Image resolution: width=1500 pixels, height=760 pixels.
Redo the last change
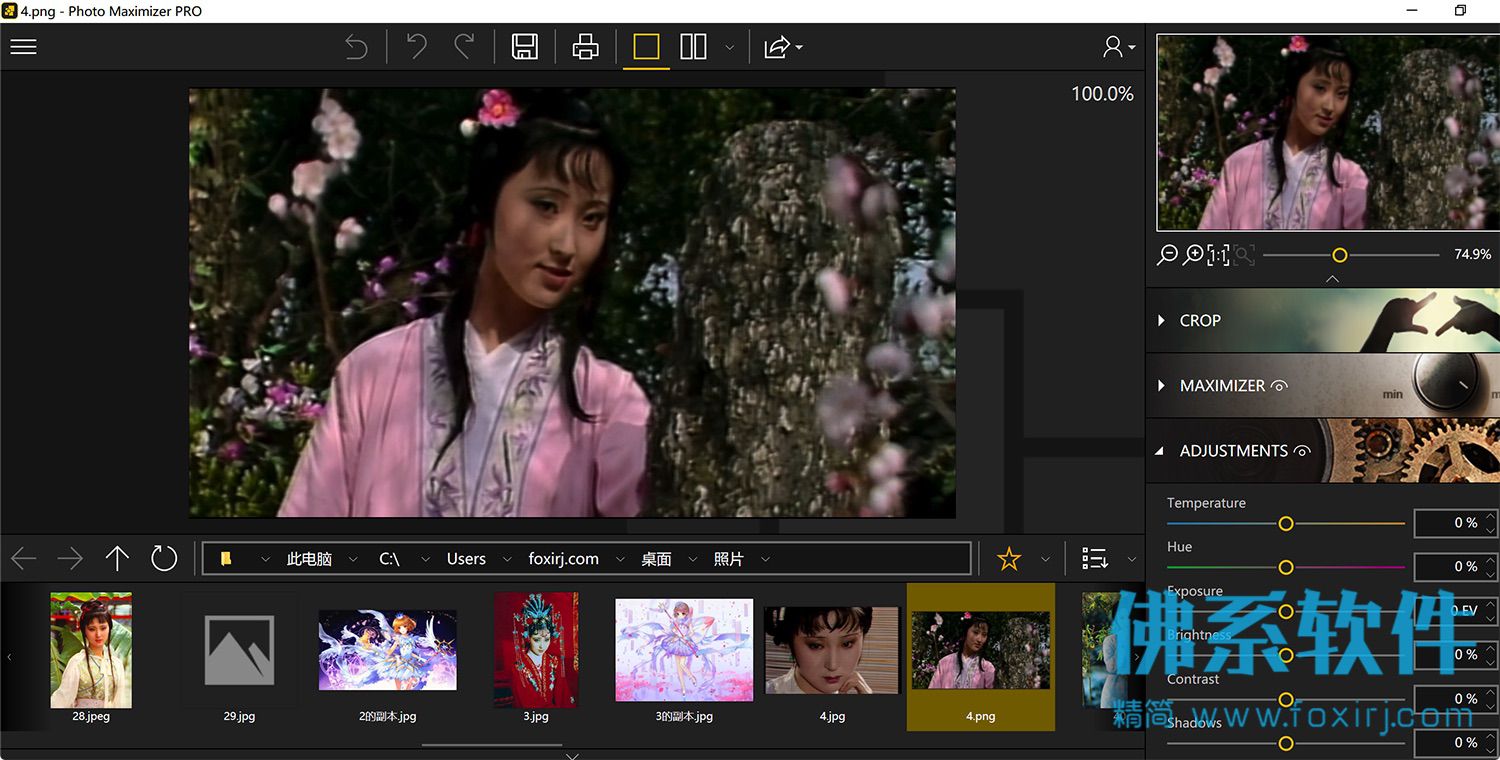(x=465, y=47)
